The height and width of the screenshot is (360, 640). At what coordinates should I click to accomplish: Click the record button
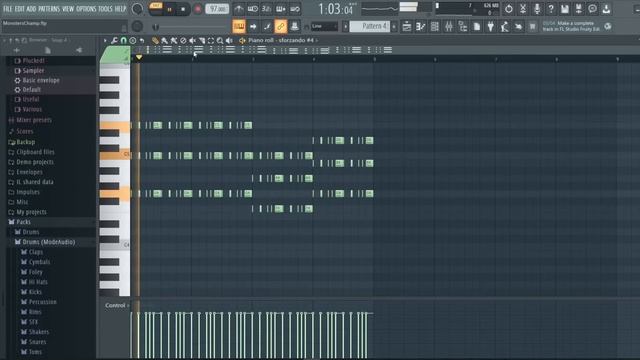point(198,9)
